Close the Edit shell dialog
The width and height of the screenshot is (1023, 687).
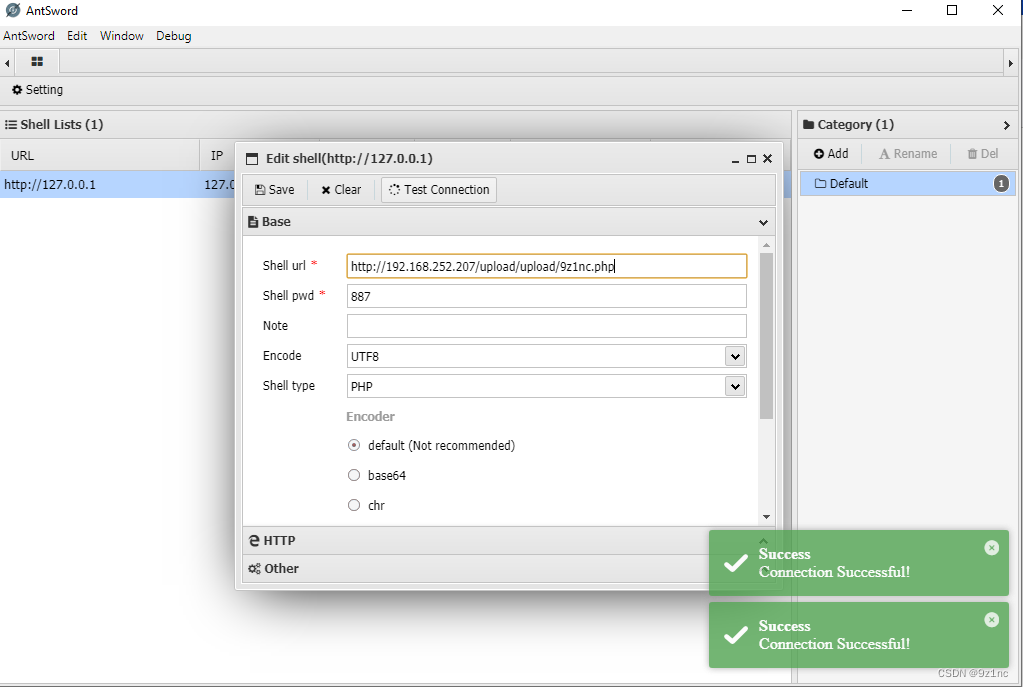click(767, 159)
